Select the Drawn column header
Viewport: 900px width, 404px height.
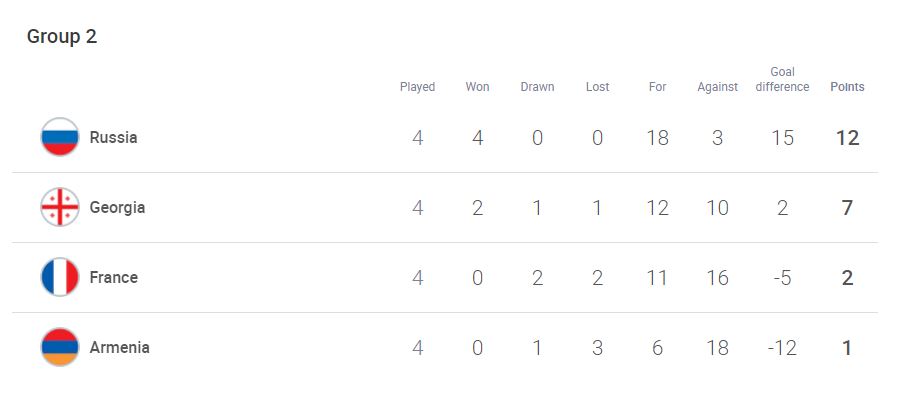pos(537,87)
